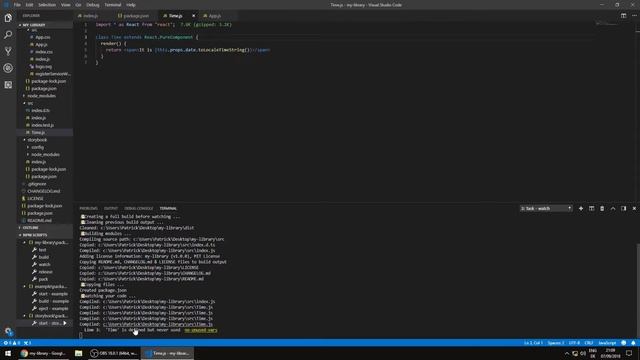
Task: Open the Debug menu
Action: [93, 5]
